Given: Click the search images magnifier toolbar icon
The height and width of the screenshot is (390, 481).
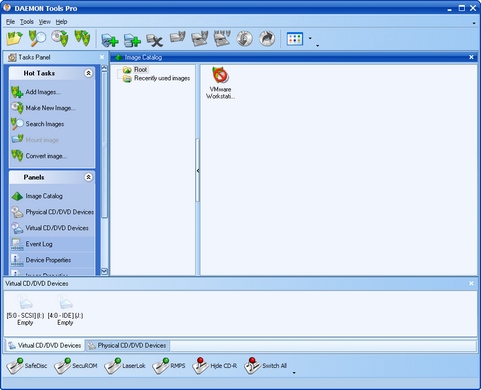Looking at the screenshot, I should pos(37,38).
